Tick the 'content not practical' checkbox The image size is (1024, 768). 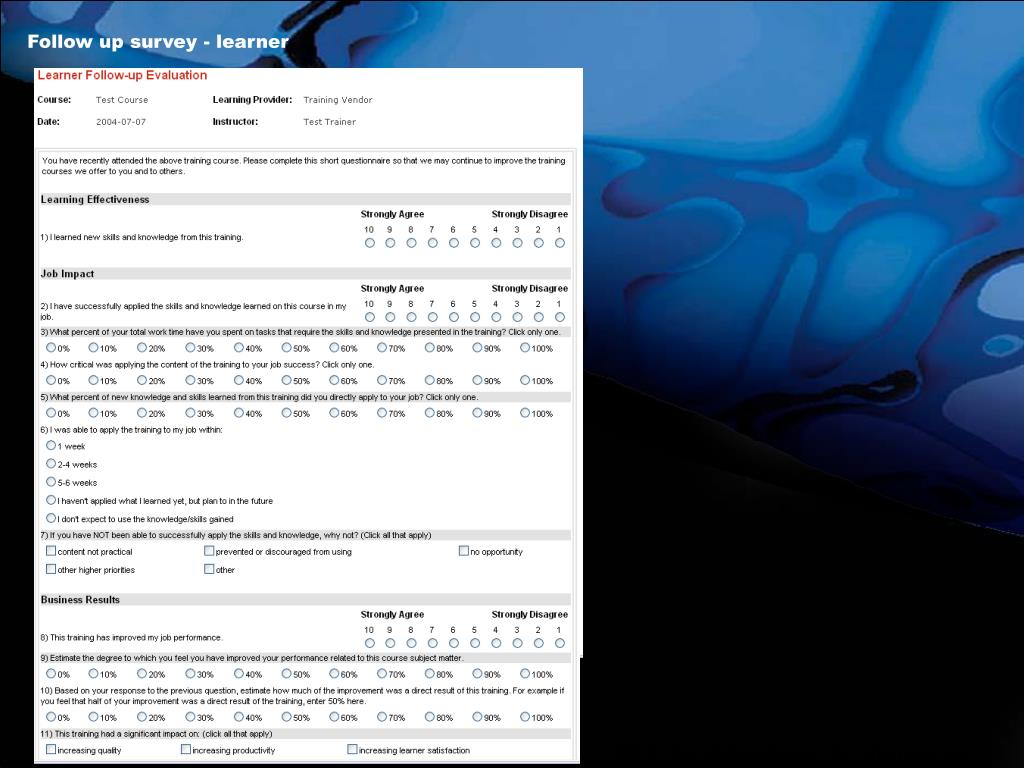(51, 551)
